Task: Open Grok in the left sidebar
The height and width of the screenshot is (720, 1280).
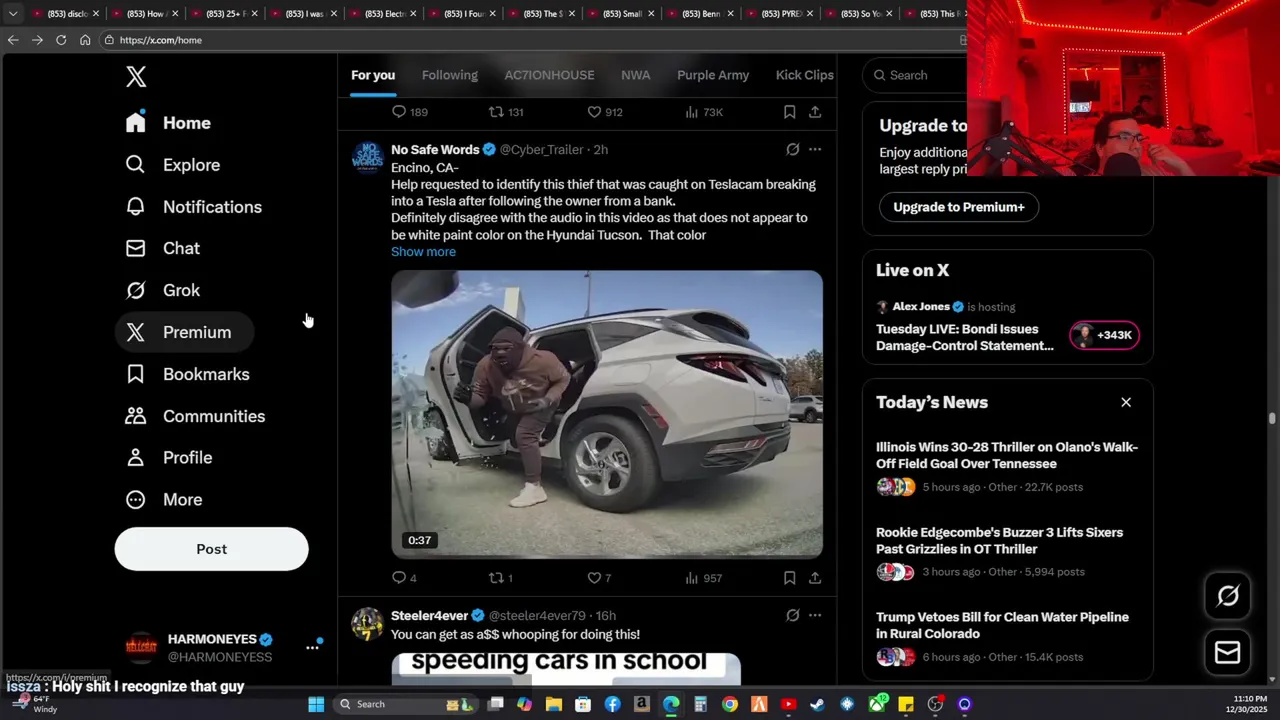Action: [162, 290]
